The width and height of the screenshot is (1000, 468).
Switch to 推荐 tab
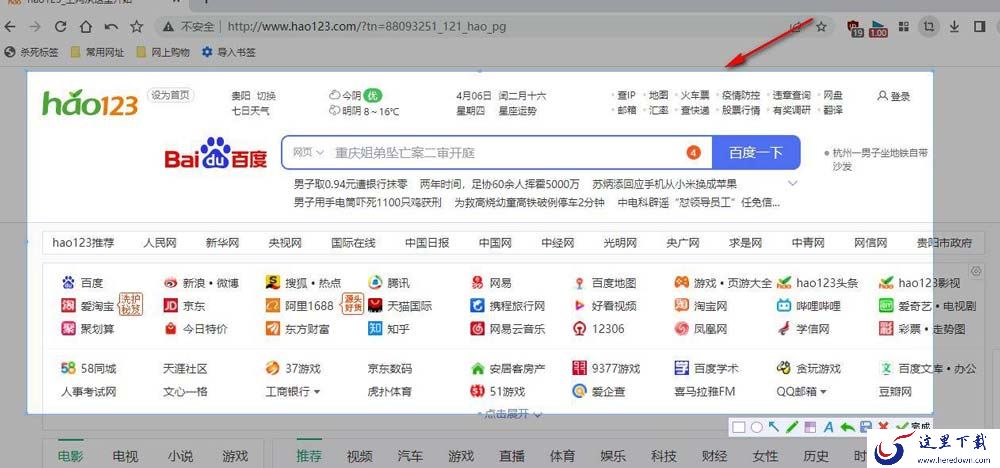pyautogui.click(x=309, y=456)
